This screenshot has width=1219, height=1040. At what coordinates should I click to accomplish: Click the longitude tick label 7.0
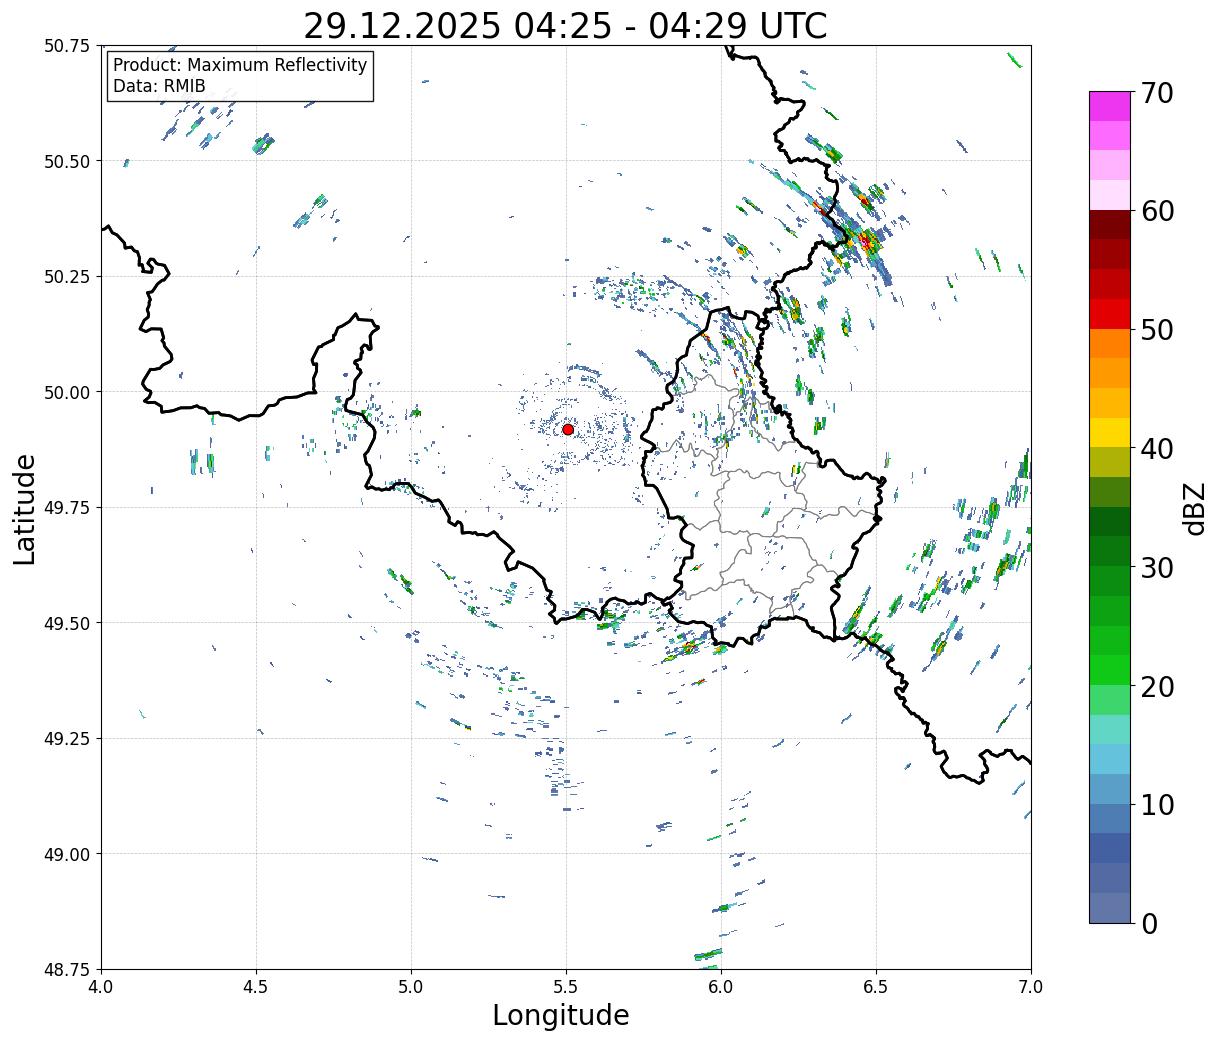pos(1031,987)
